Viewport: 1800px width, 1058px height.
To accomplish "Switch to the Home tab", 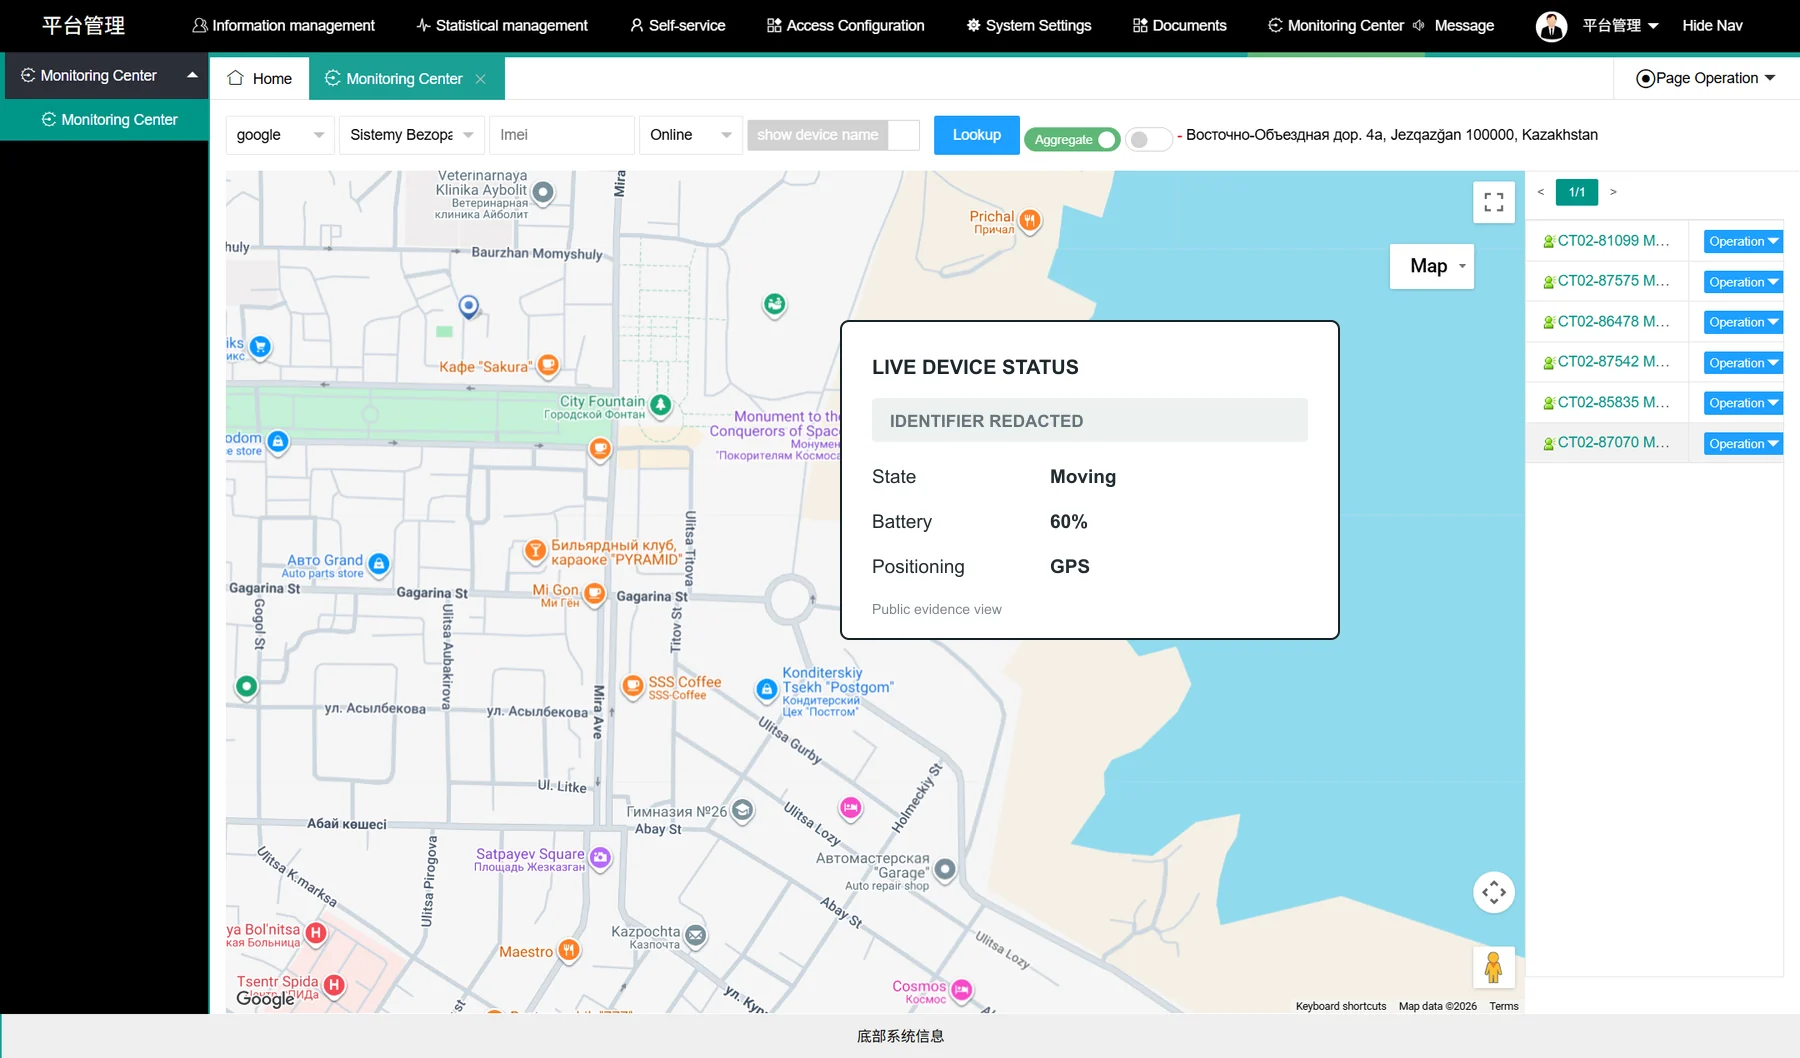I will point(260,78).
